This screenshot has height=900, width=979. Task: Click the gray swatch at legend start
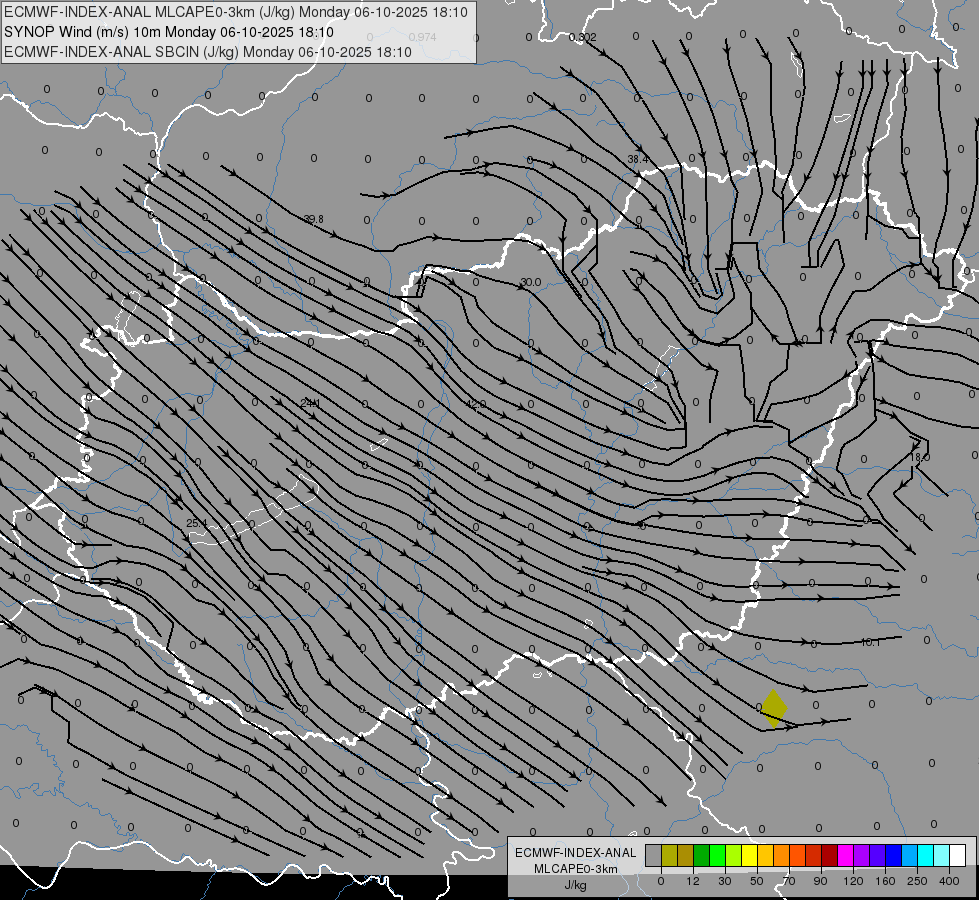coord(653,855)
